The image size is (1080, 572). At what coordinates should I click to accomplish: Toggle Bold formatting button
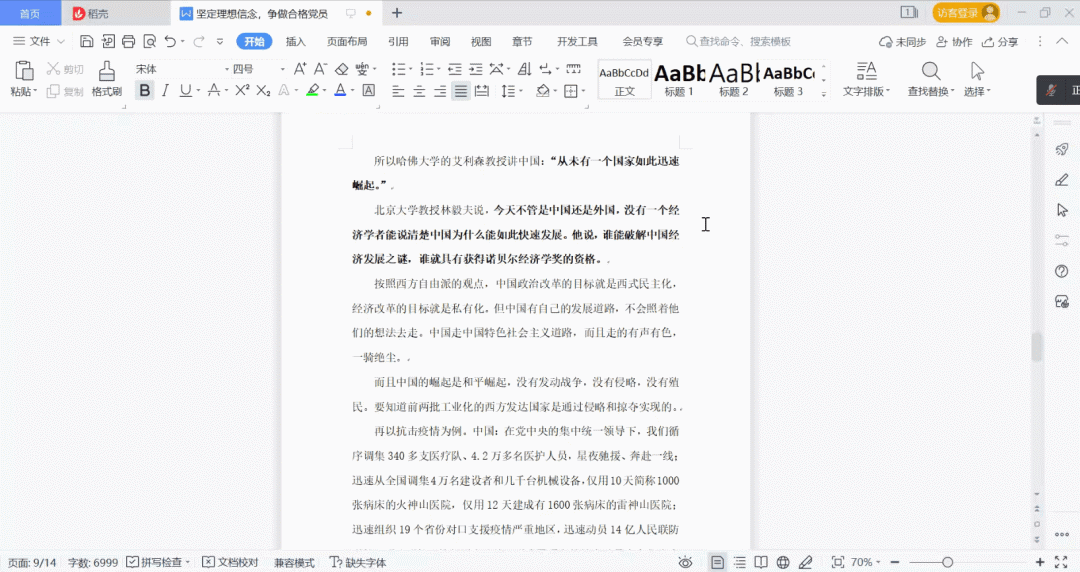pos(145,91)
